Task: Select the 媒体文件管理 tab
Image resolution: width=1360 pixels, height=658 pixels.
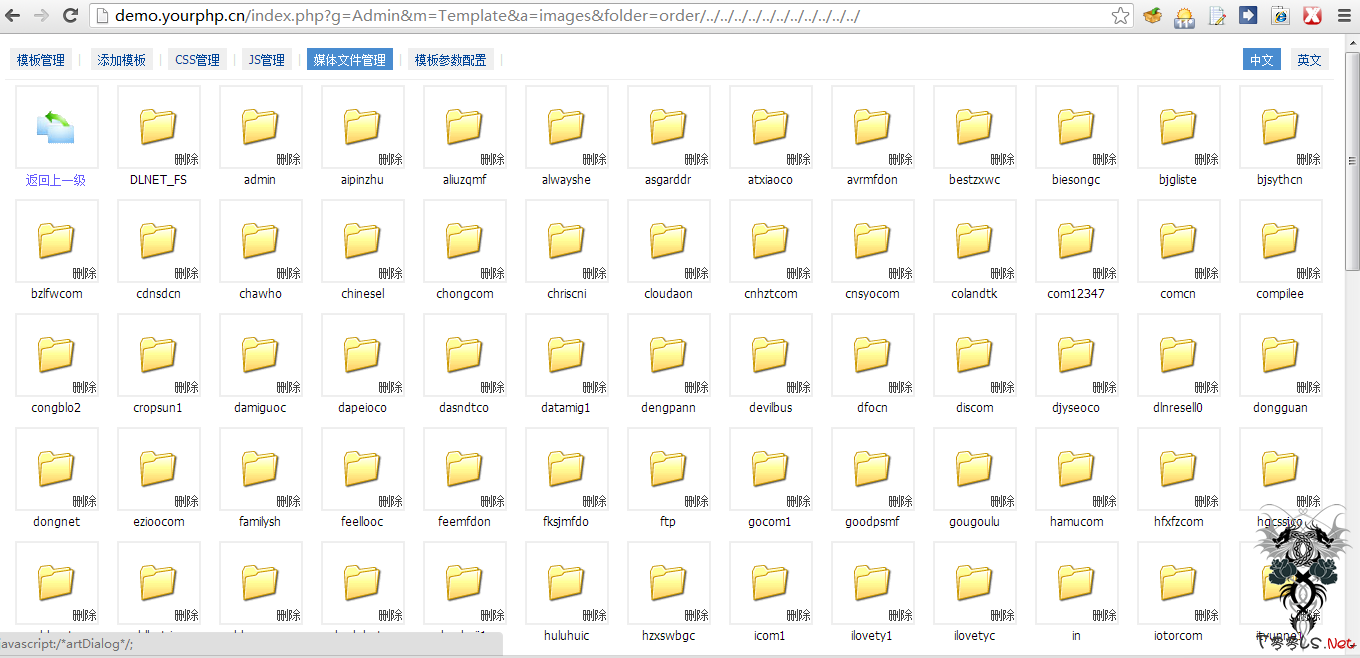Action: (350, 60)
